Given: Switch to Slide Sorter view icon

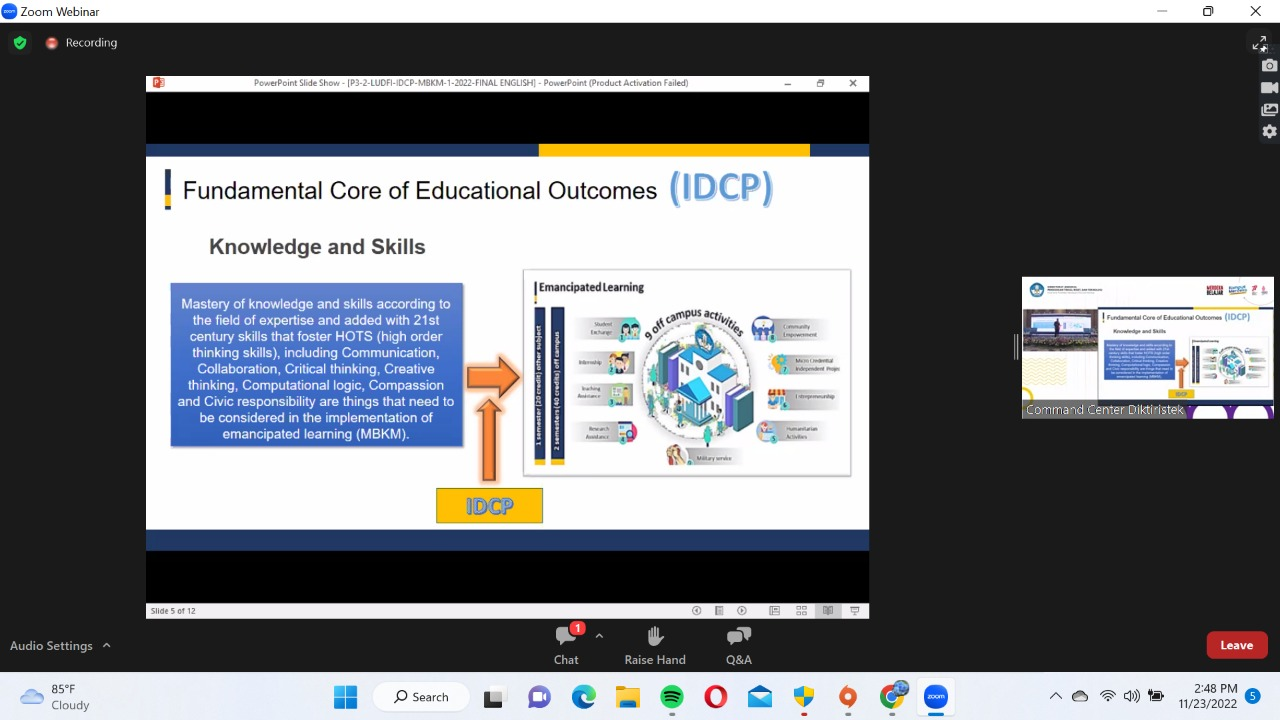Looking at the screenshot, I should click(x=801, y=611).
